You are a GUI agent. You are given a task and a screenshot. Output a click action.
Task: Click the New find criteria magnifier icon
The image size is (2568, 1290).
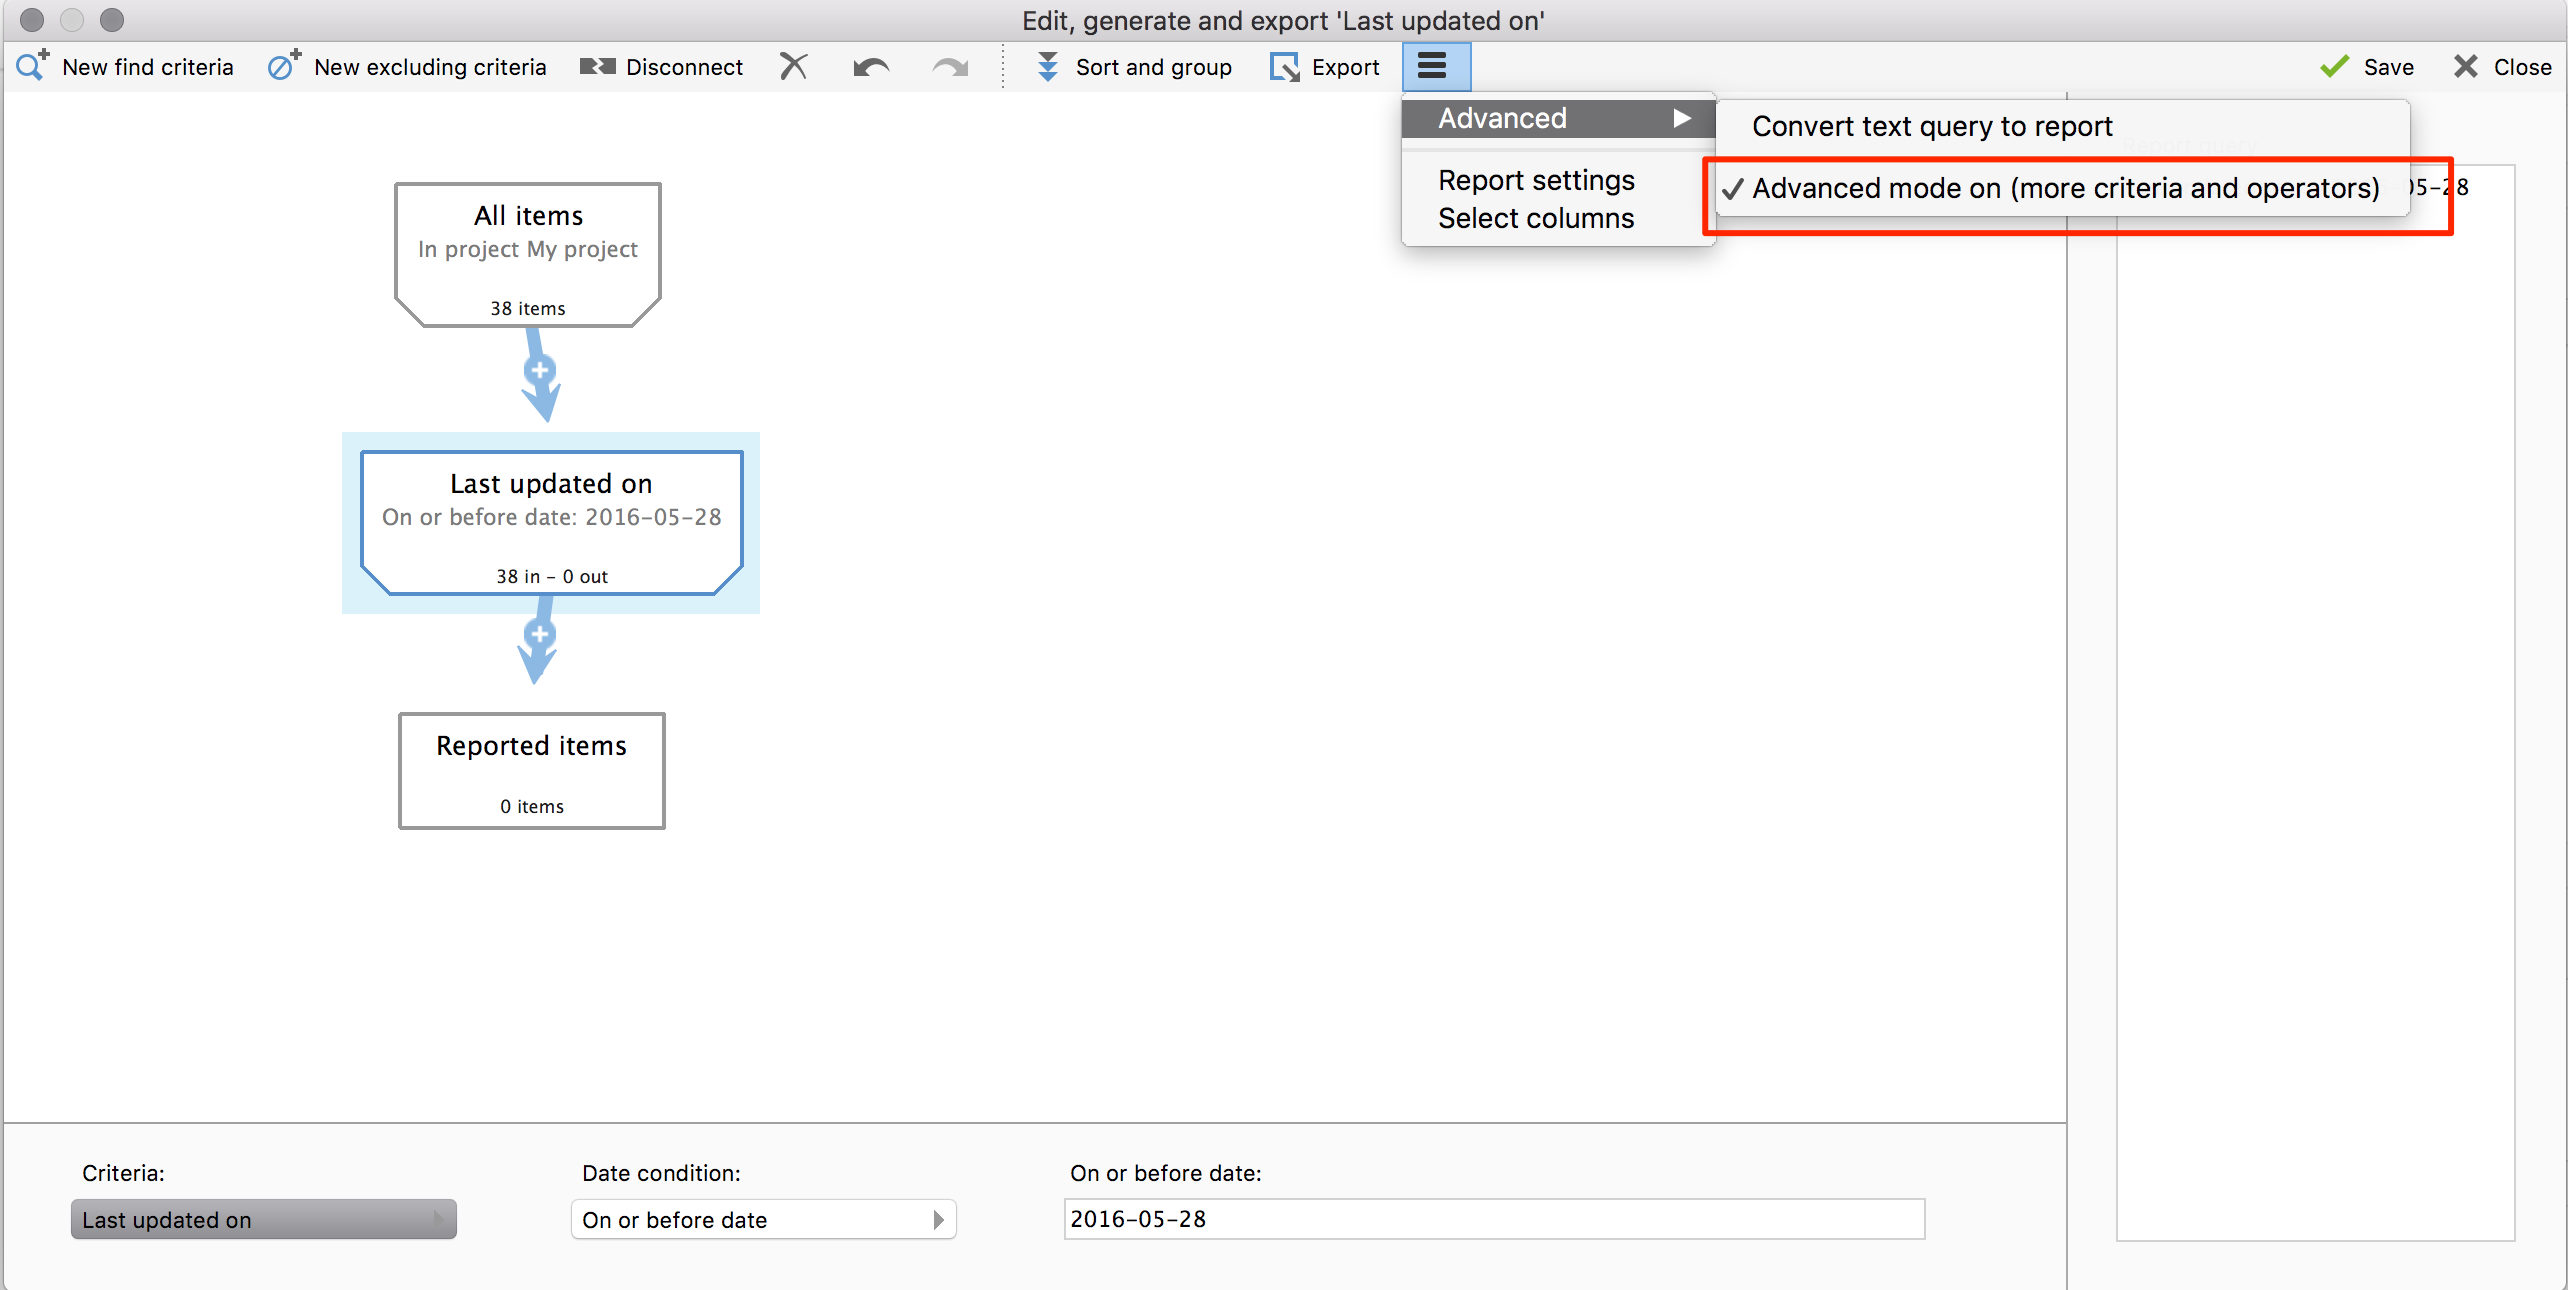pyautogui.click(x=32, y=66)
